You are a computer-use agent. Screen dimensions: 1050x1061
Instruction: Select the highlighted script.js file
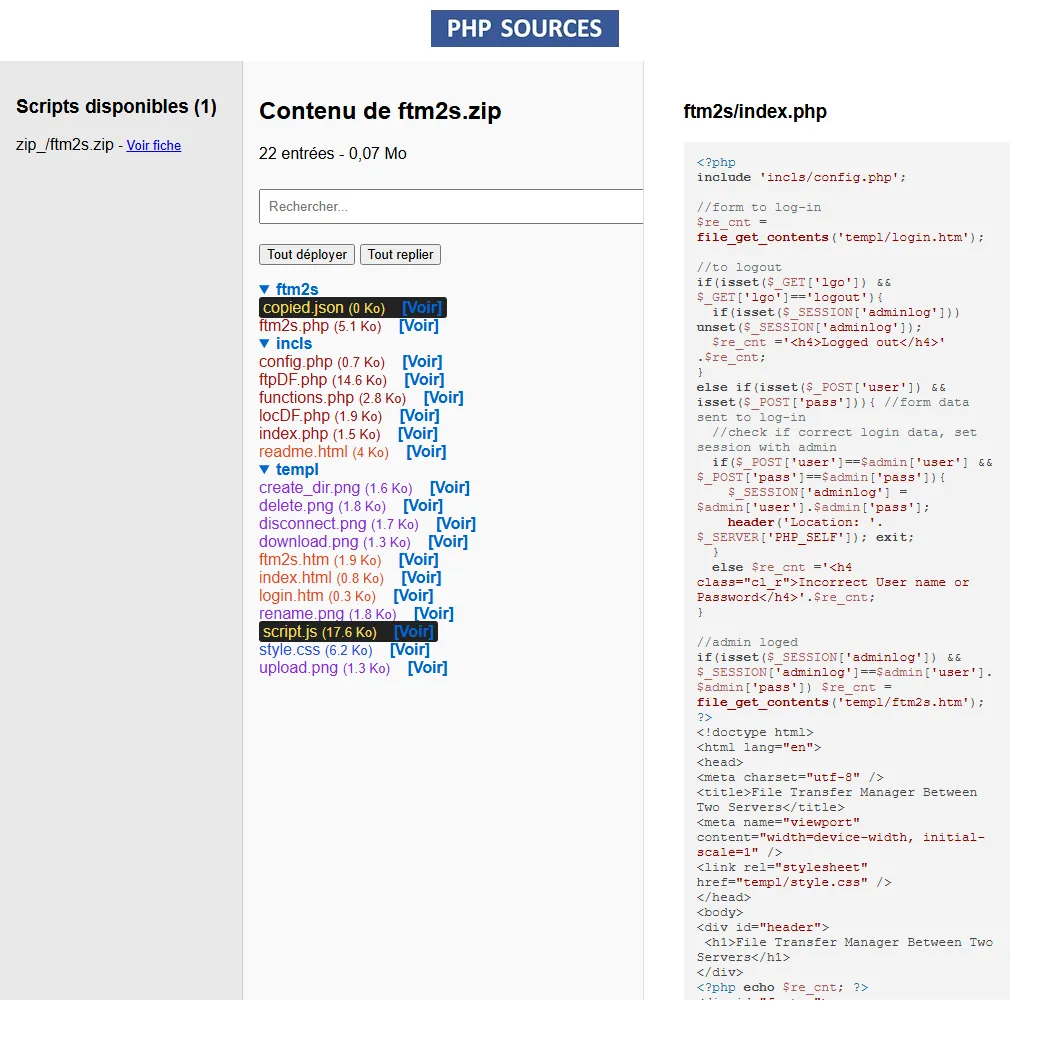pyautogui.click(x=290, y=632)
